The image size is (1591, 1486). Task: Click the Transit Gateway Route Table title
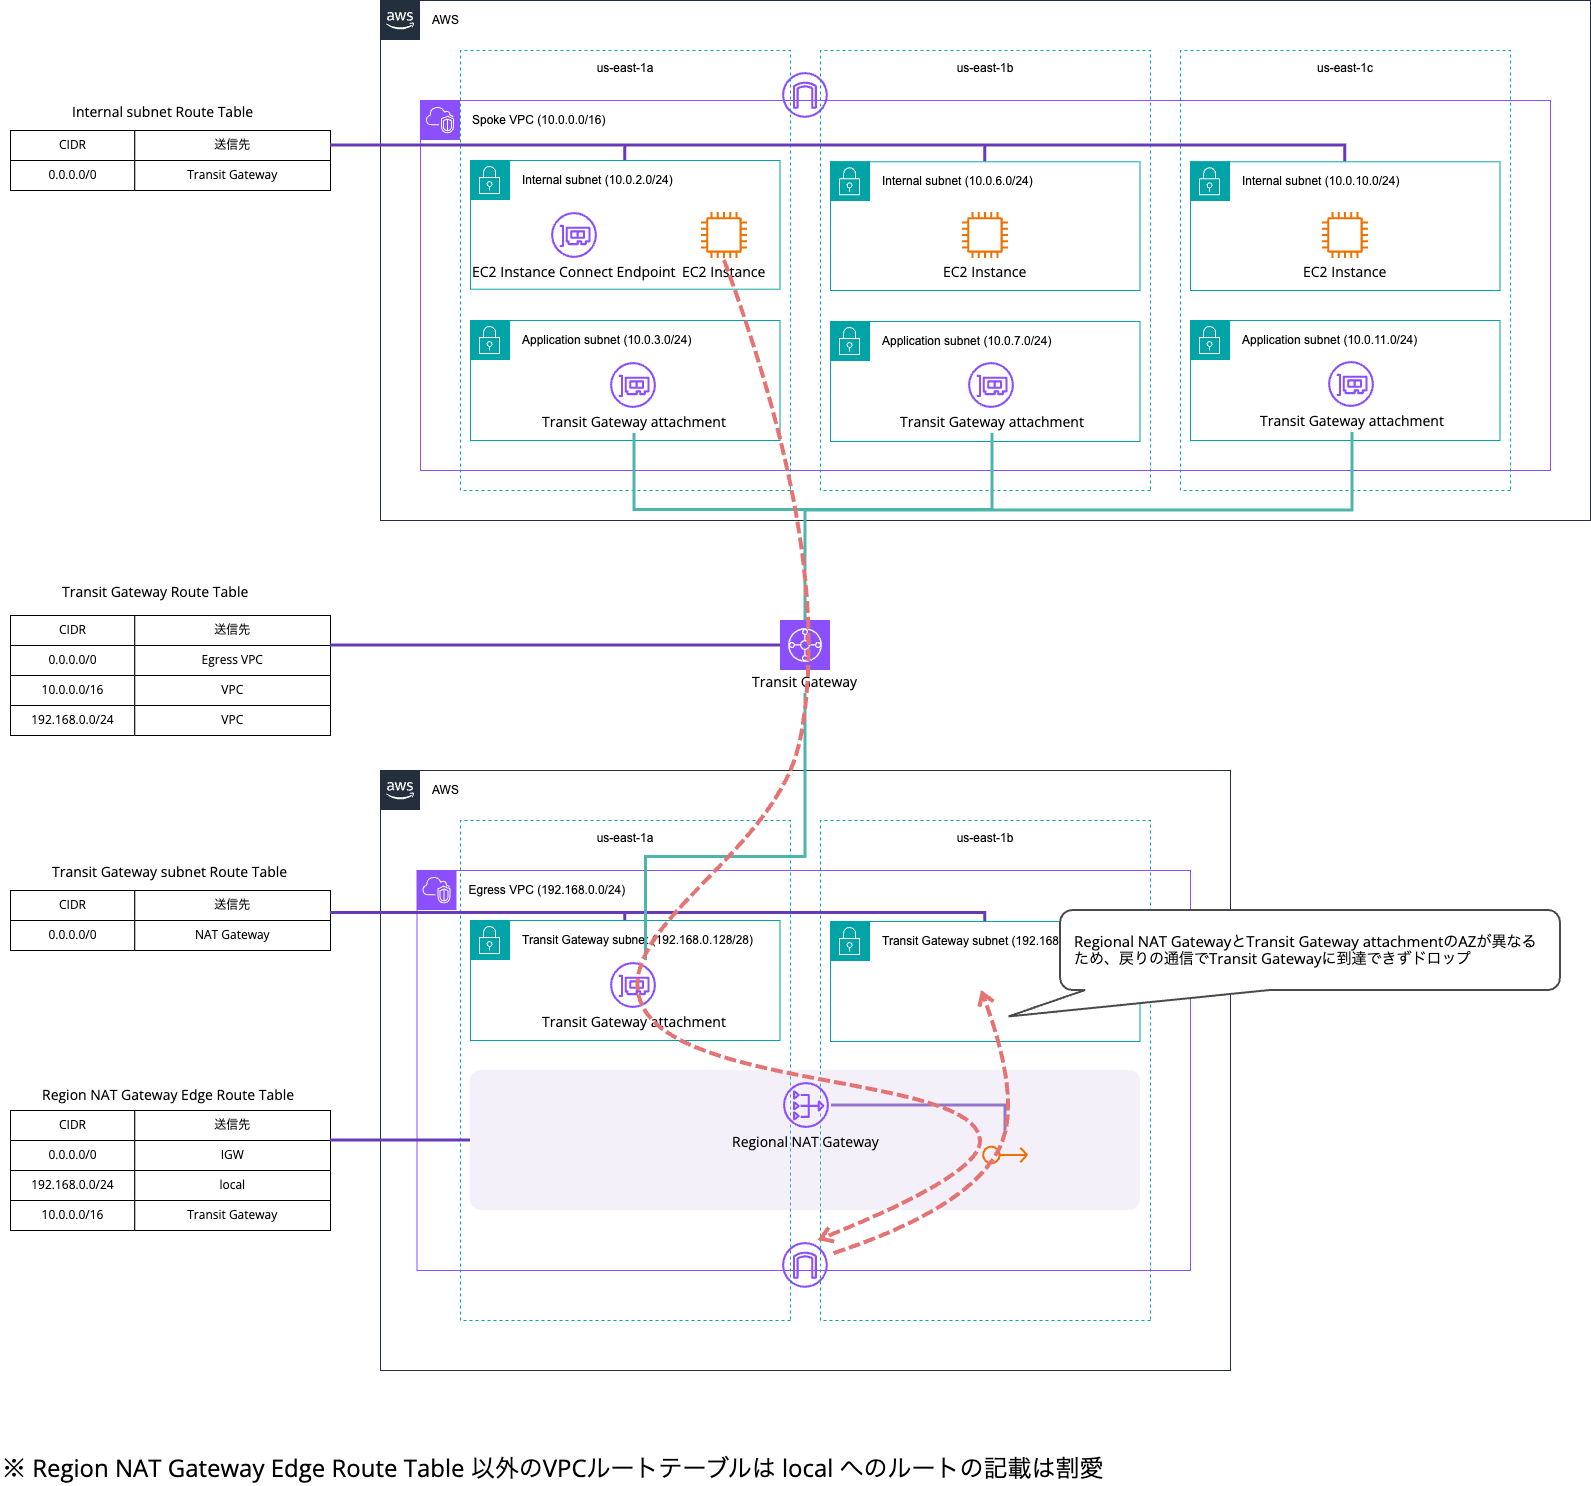[155, 592]
